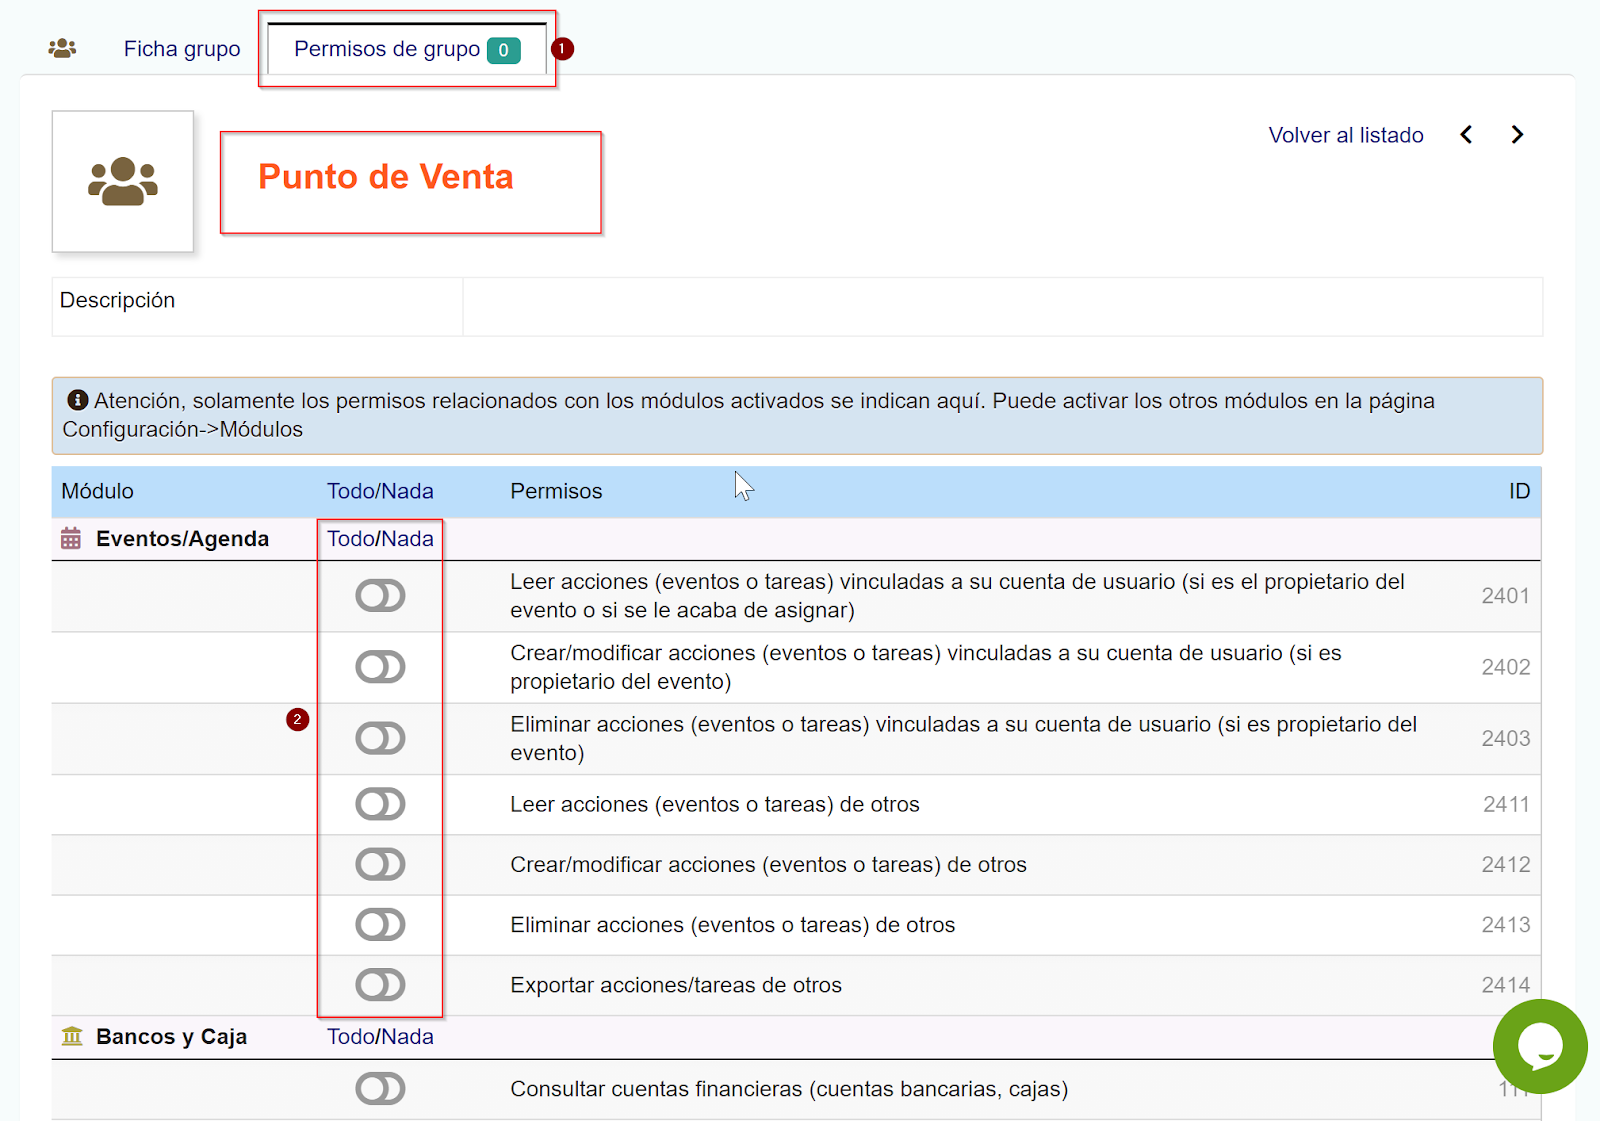The width and height of the screenshot is (1600, 1121).
Task: Click the Eventos/Agenda module name
Action: [x=182, y=539]
